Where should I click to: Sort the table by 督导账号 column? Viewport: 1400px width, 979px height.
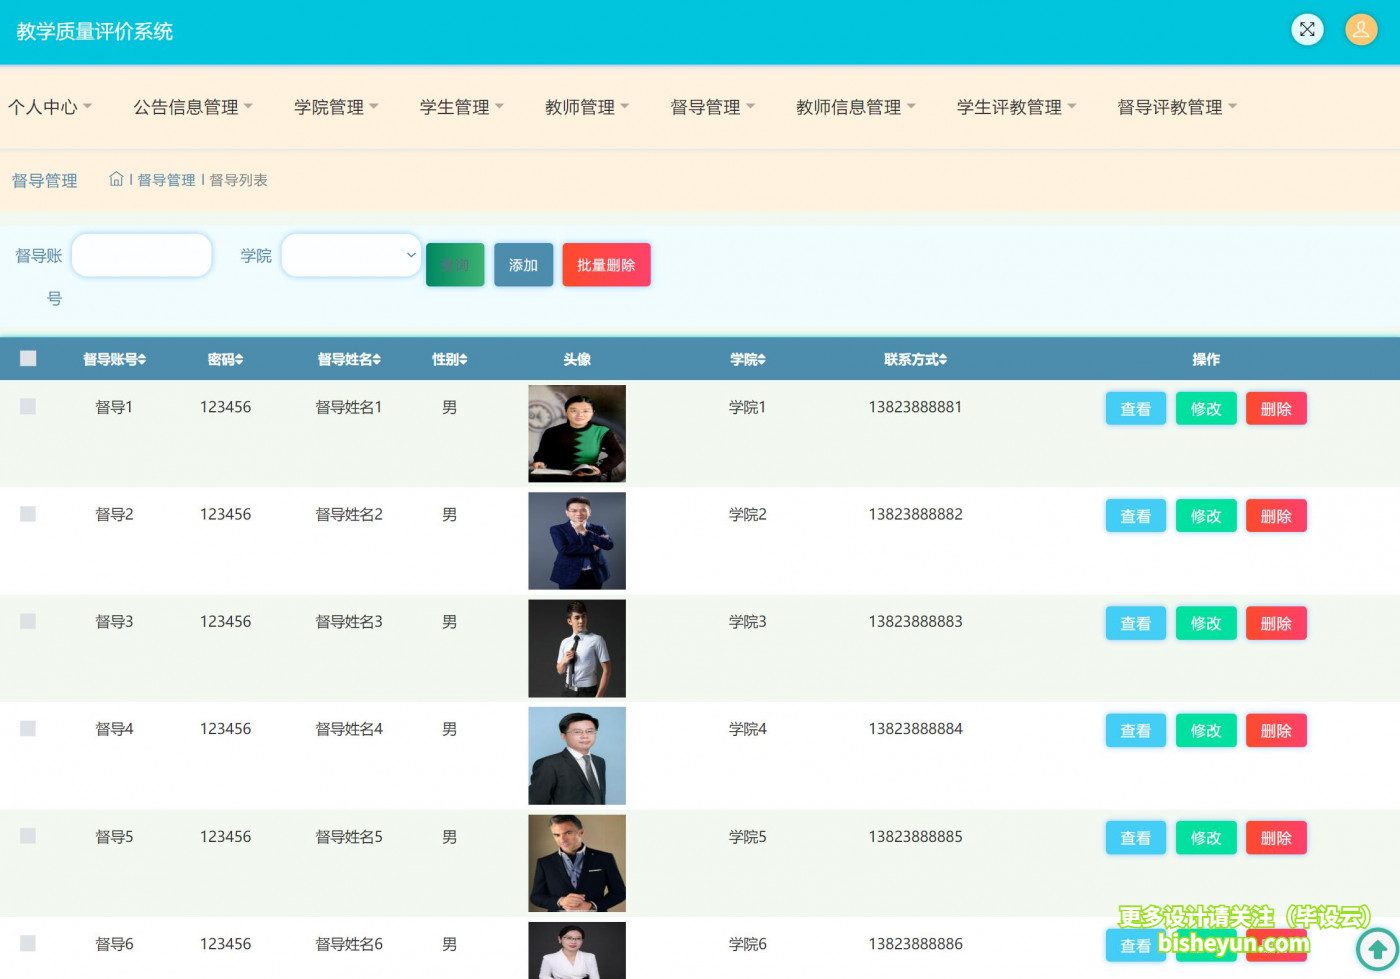coord(114,359)
